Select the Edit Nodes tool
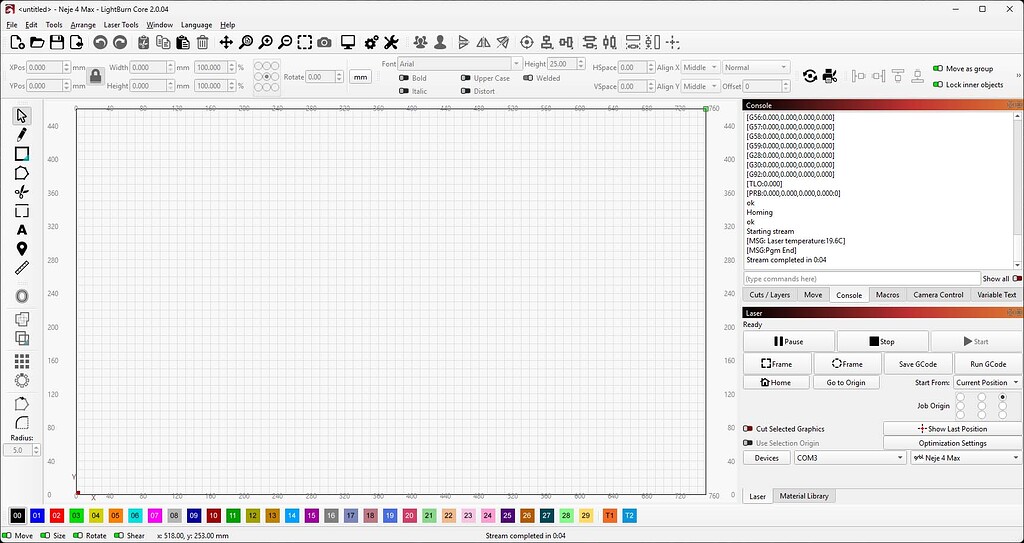Screen dimensions: 1024x543 (x=22, y=192)
